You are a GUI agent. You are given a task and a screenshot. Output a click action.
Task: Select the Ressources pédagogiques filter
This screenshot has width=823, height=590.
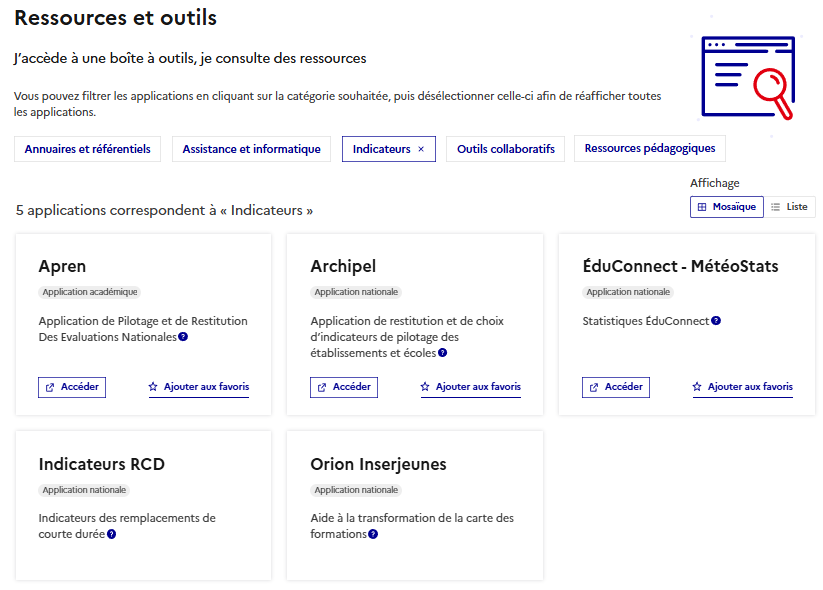[649, 147]
